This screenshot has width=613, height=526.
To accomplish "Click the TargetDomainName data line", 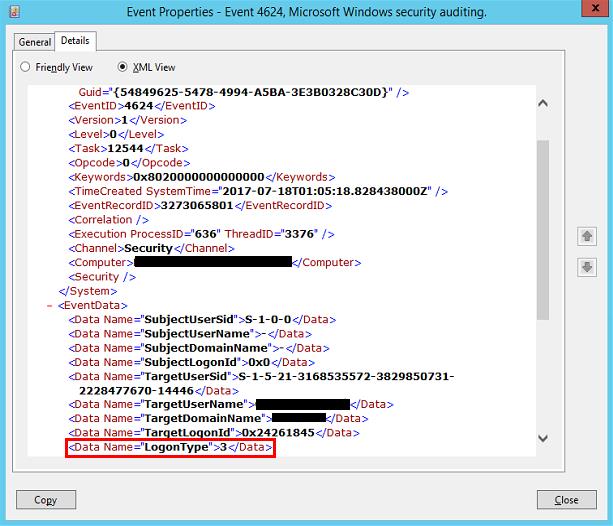I will coord(218,418).
